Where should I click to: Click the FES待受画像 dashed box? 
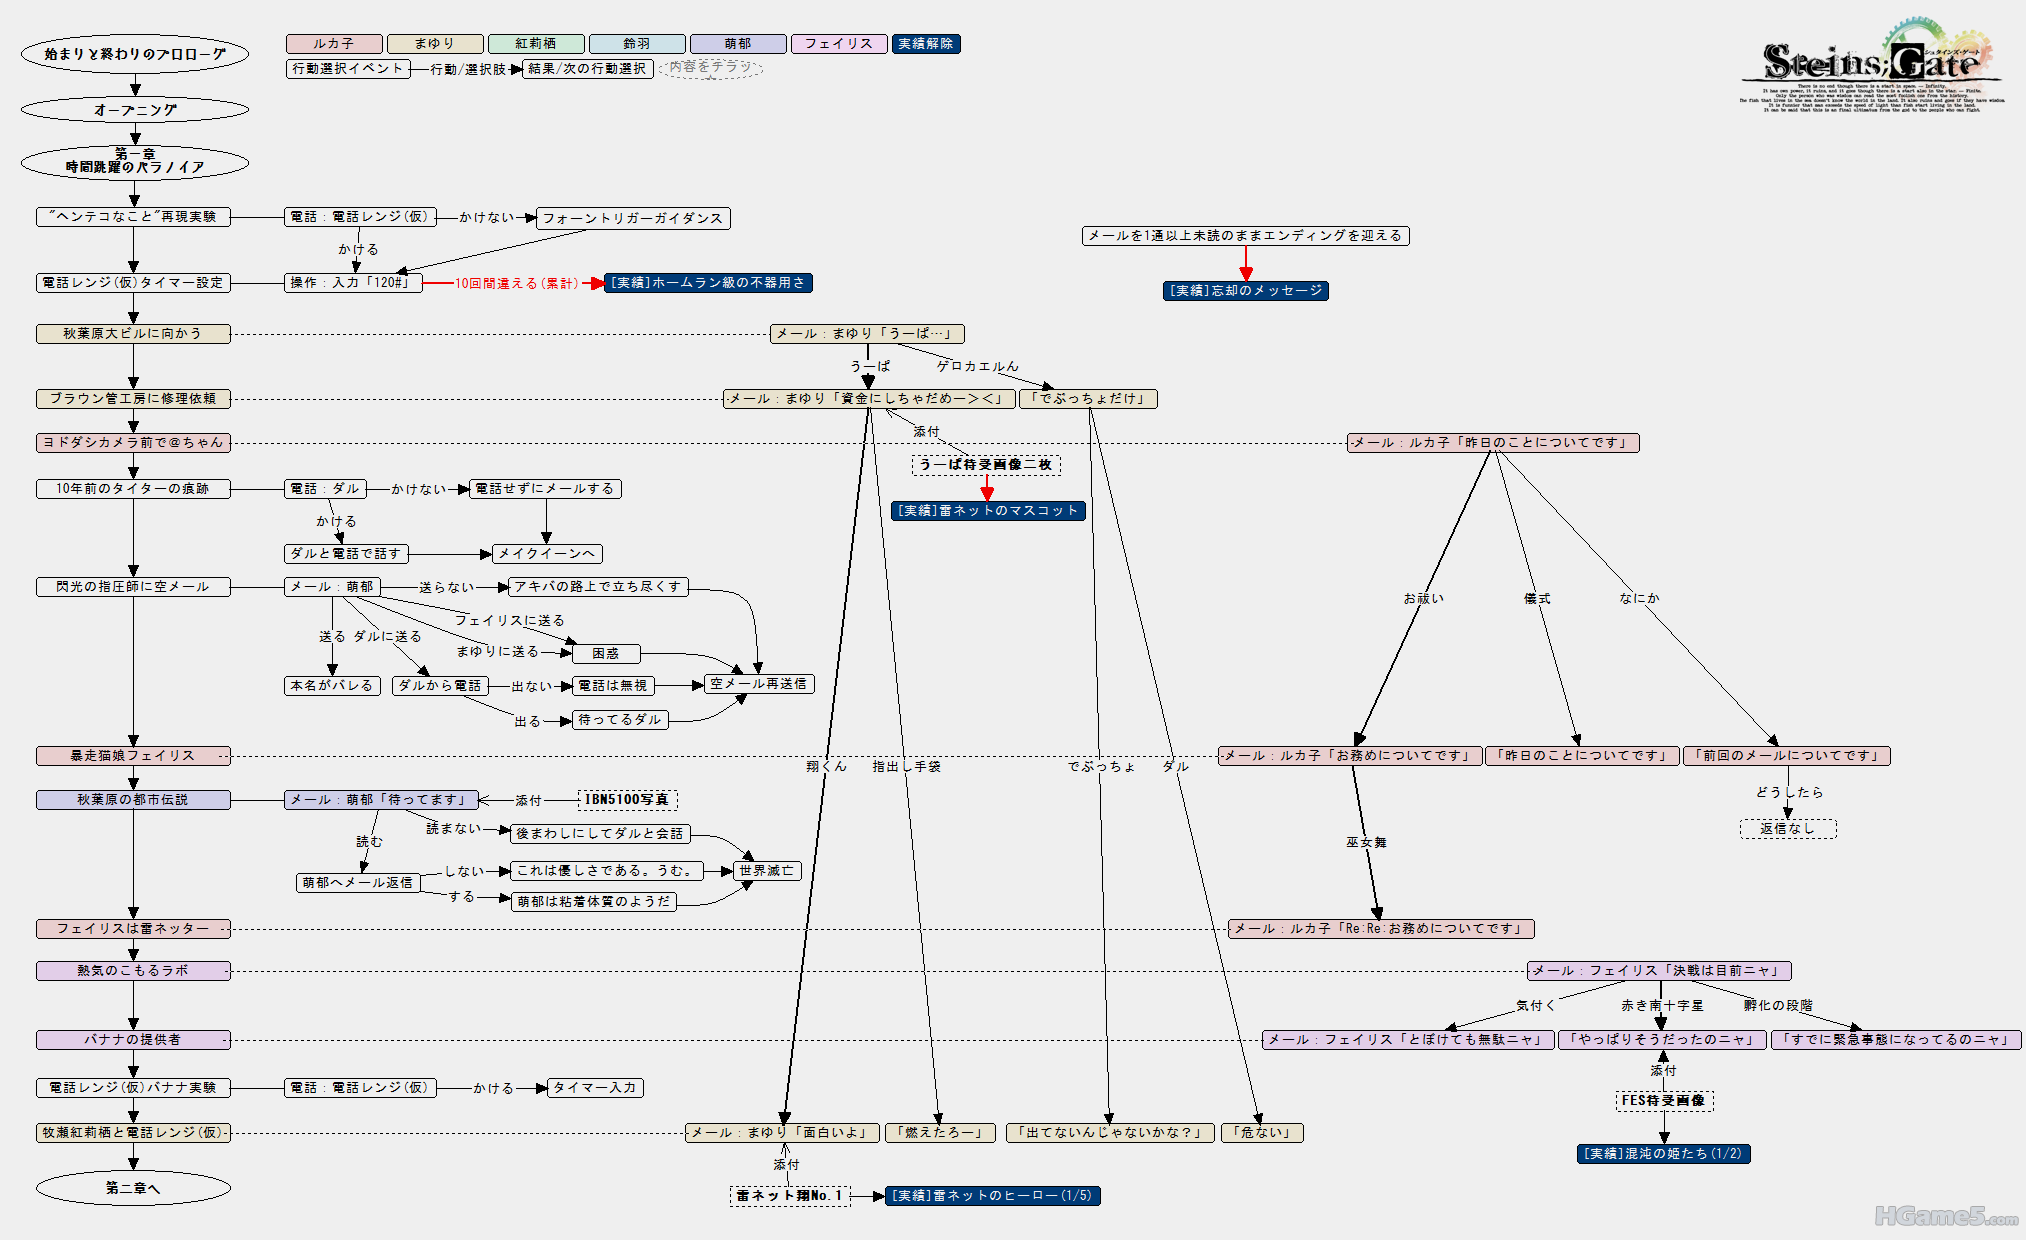[1664, 1101]
